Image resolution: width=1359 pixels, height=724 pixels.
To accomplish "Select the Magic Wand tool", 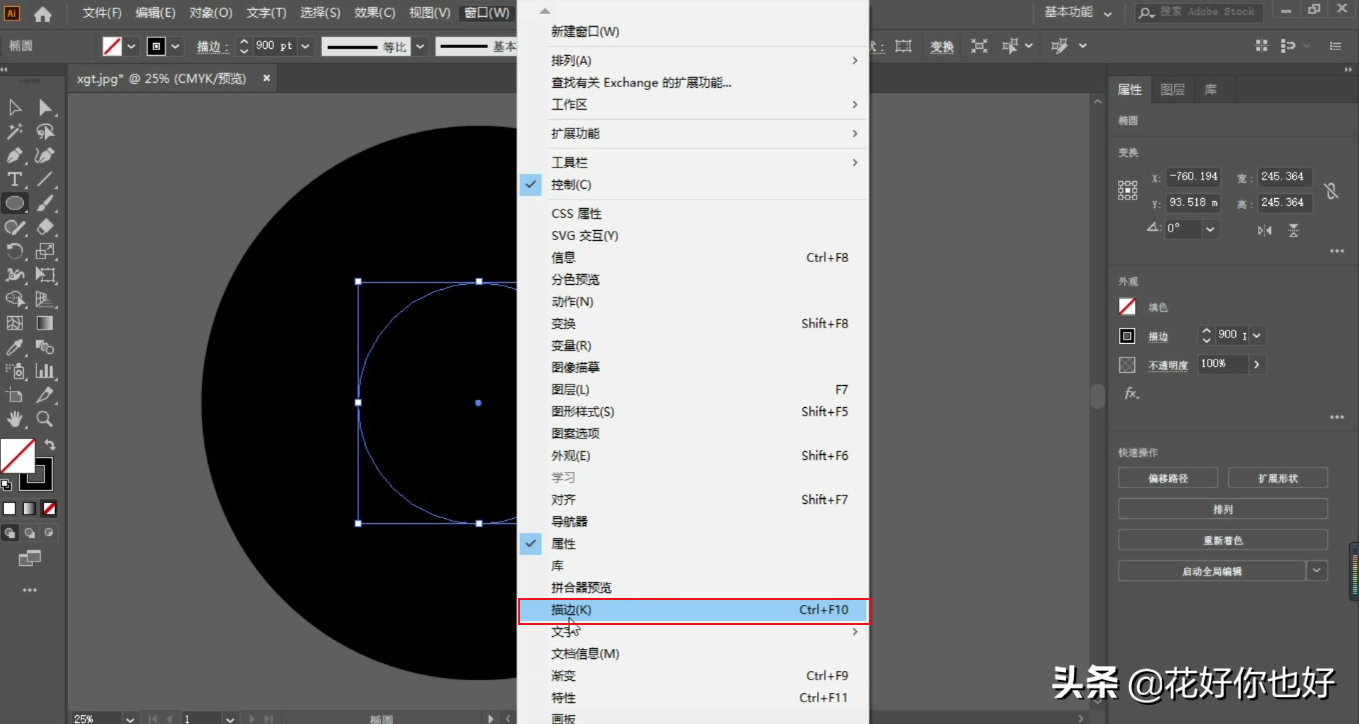I will [x=15, y=132].
